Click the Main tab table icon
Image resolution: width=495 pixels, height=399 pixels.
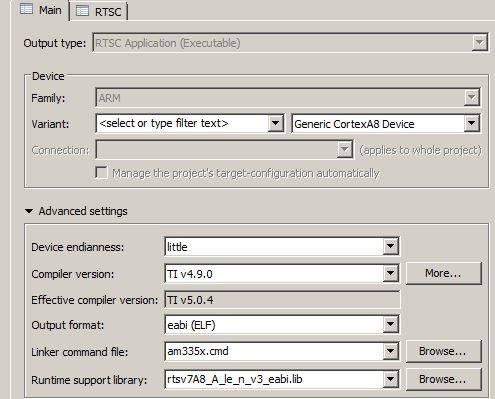click(26, 9)
